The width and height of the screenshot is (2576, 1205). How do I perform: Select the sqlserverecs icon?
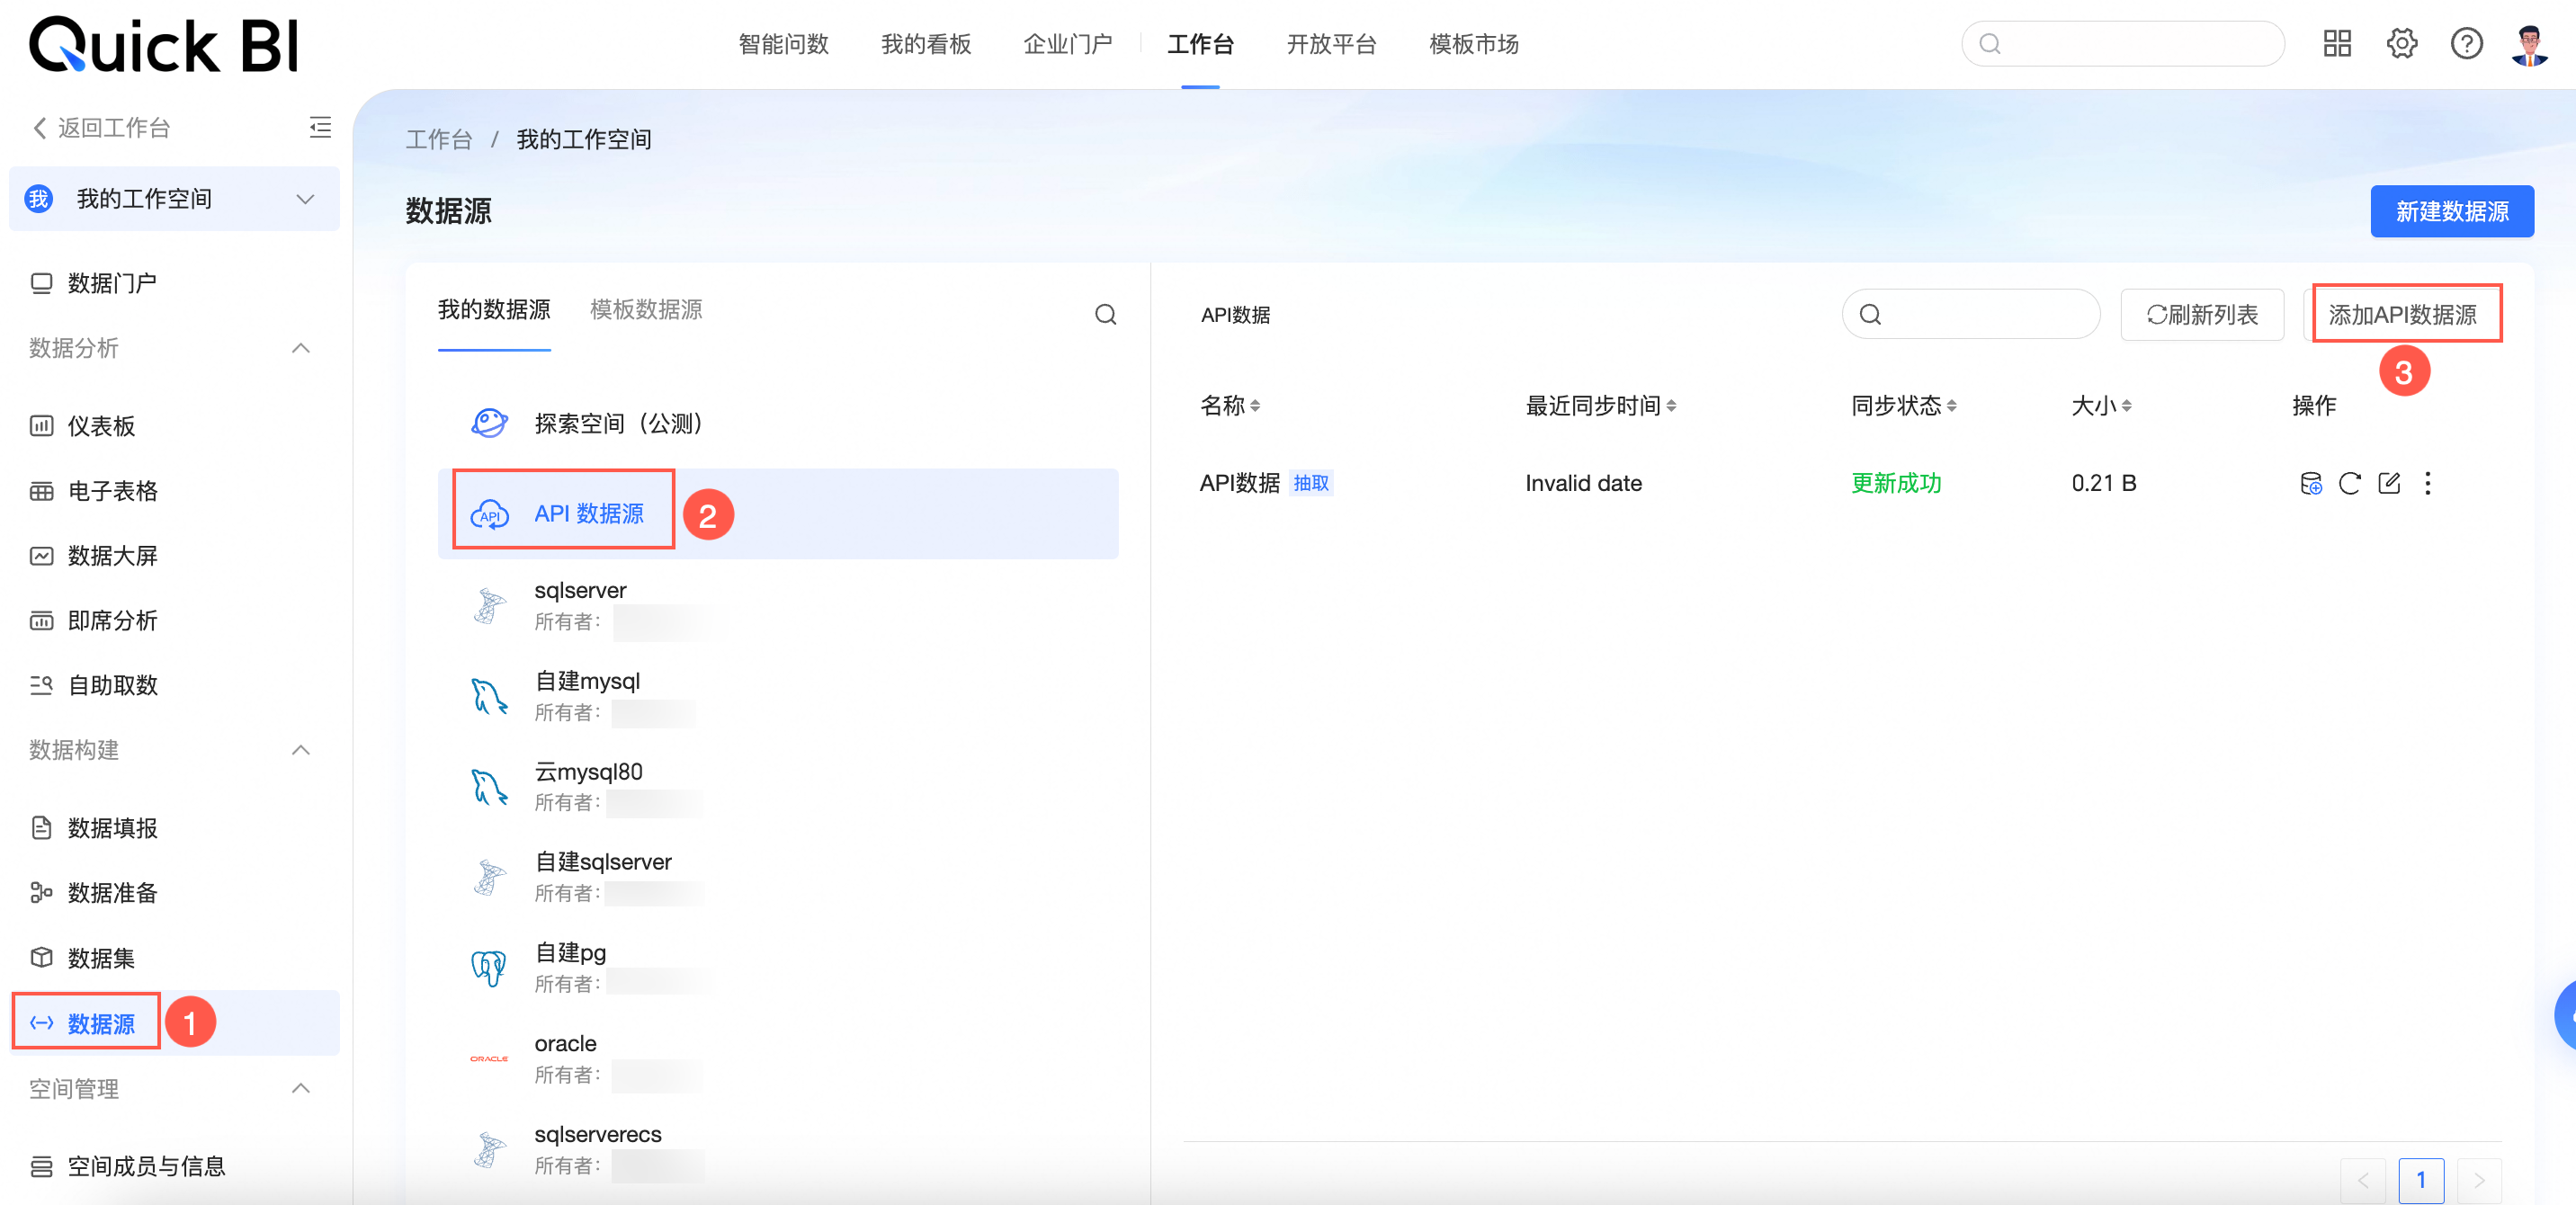coord(489,1150)
